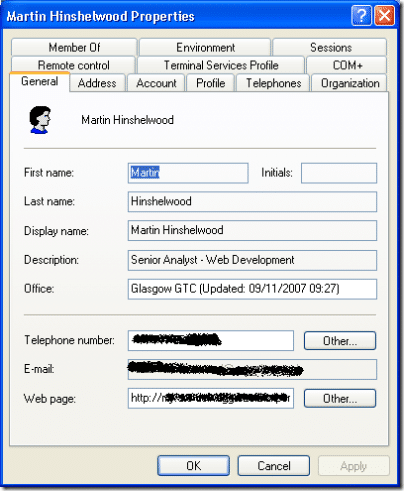Open Other next to Web page

[340, 398]
